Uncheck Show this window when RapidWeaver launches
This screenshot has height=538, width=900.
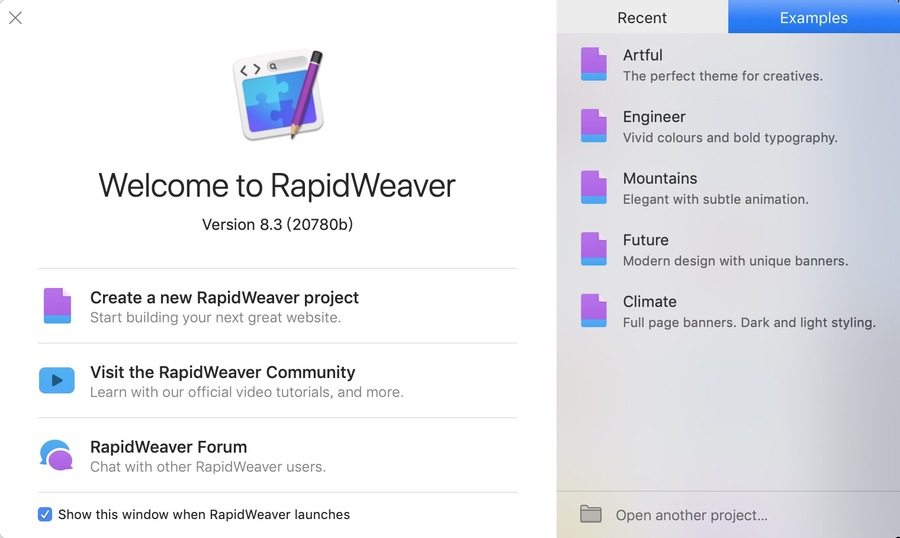45,515
